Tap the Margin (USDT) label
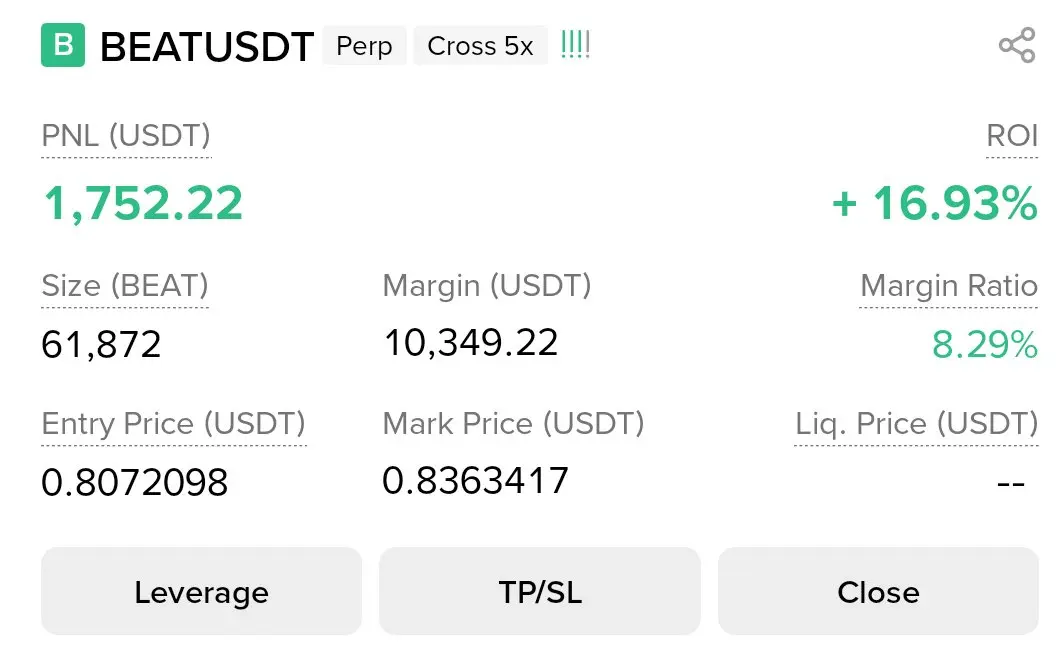 [487, 286]
